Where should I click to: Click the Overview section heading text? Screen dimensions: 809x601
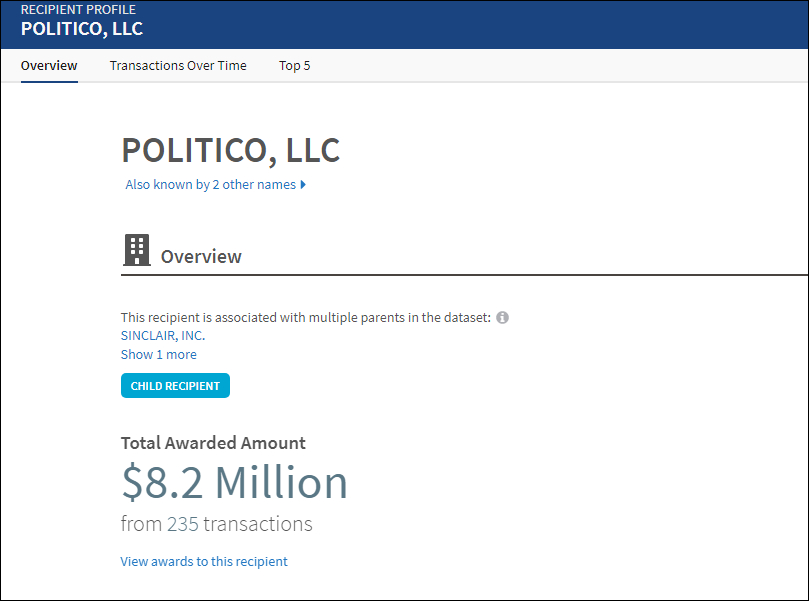[x=201, y=257]
